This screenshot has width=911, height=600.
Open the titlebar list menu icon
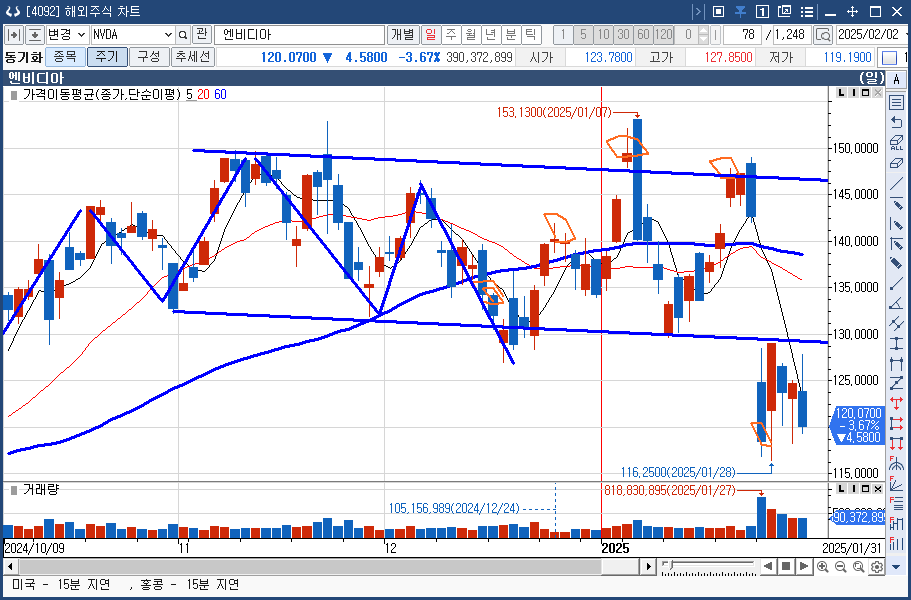click(x=806, y=12)
